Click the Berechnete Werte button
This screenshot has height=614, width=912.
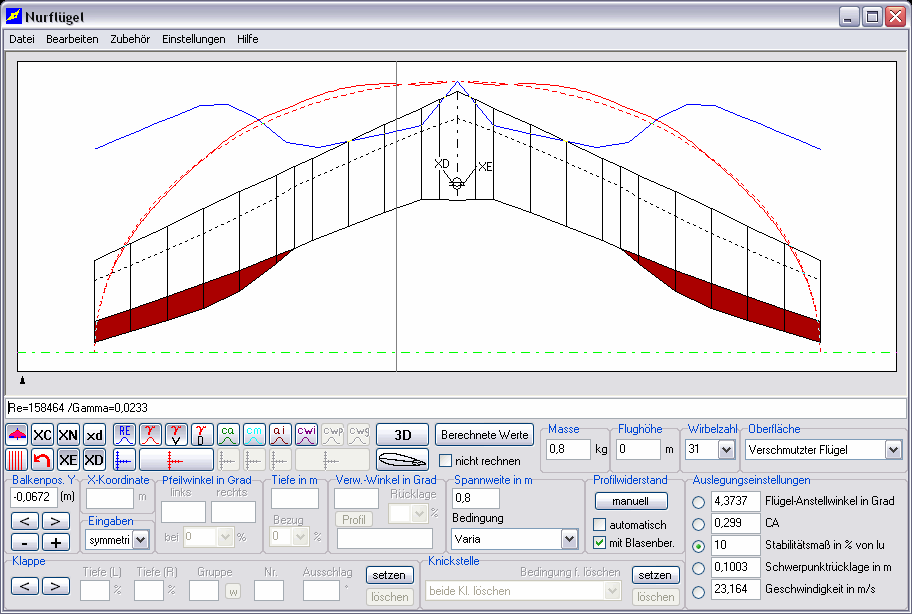[484, 435]
